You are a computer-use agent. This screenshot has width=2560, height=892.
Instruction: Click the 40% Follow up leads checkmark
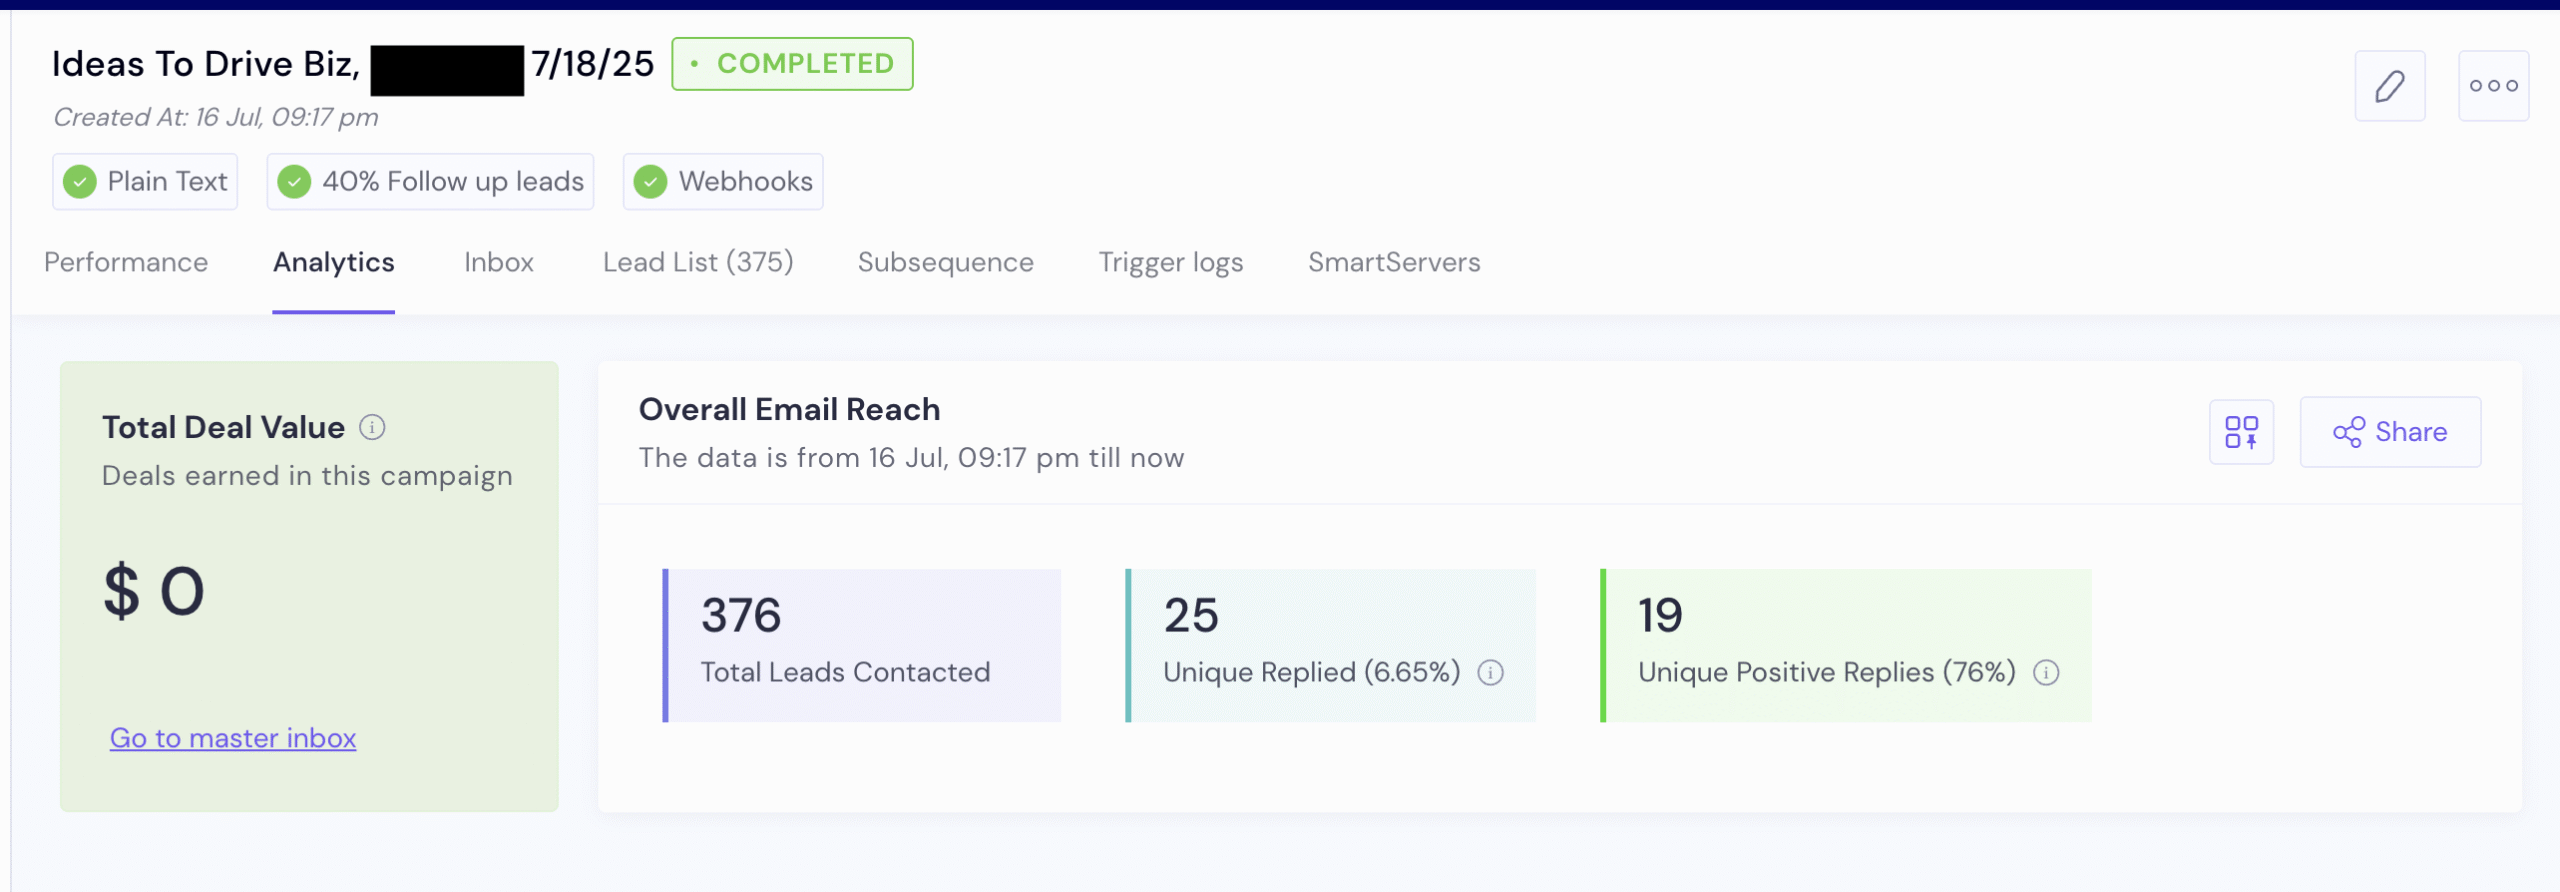click(294, 182)
